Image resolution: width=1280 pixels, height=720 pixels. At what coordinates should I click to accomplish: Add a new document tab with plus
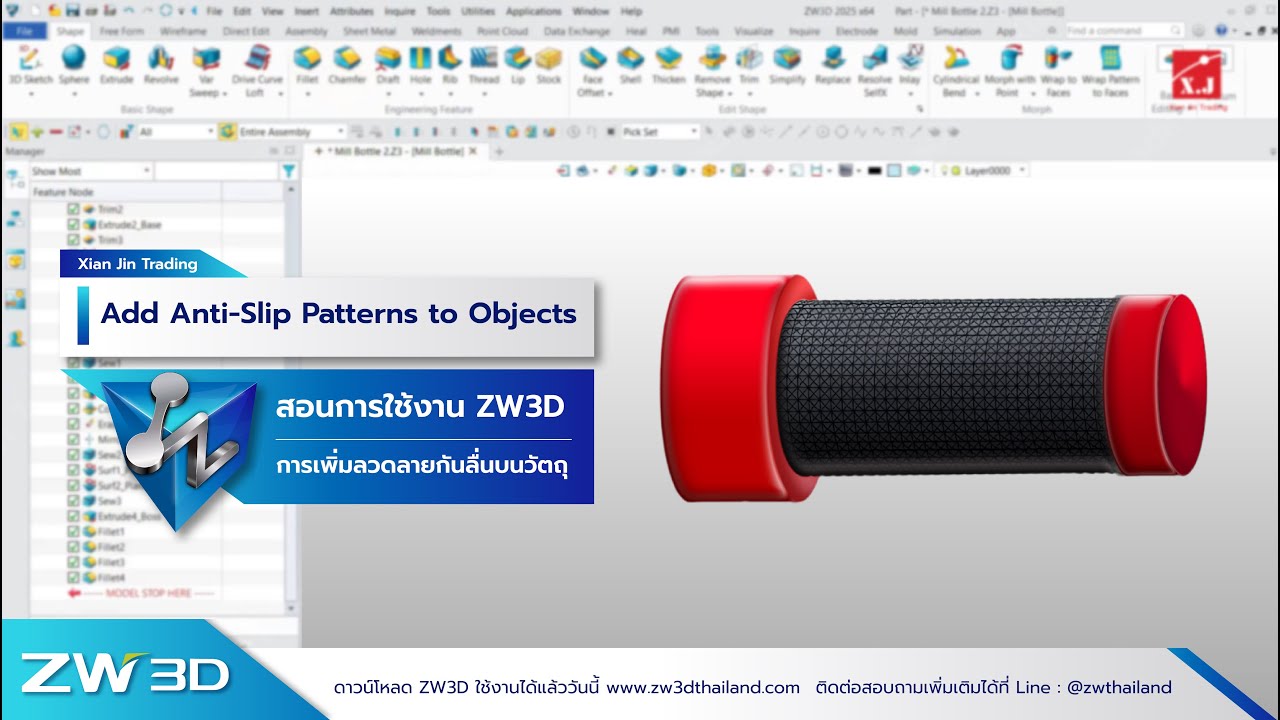[499, 151]
